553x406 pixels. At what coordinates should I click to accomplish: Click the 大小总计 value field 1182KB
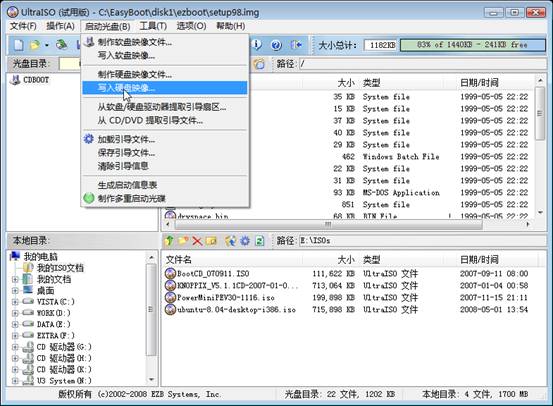click(x=381, y=45)
